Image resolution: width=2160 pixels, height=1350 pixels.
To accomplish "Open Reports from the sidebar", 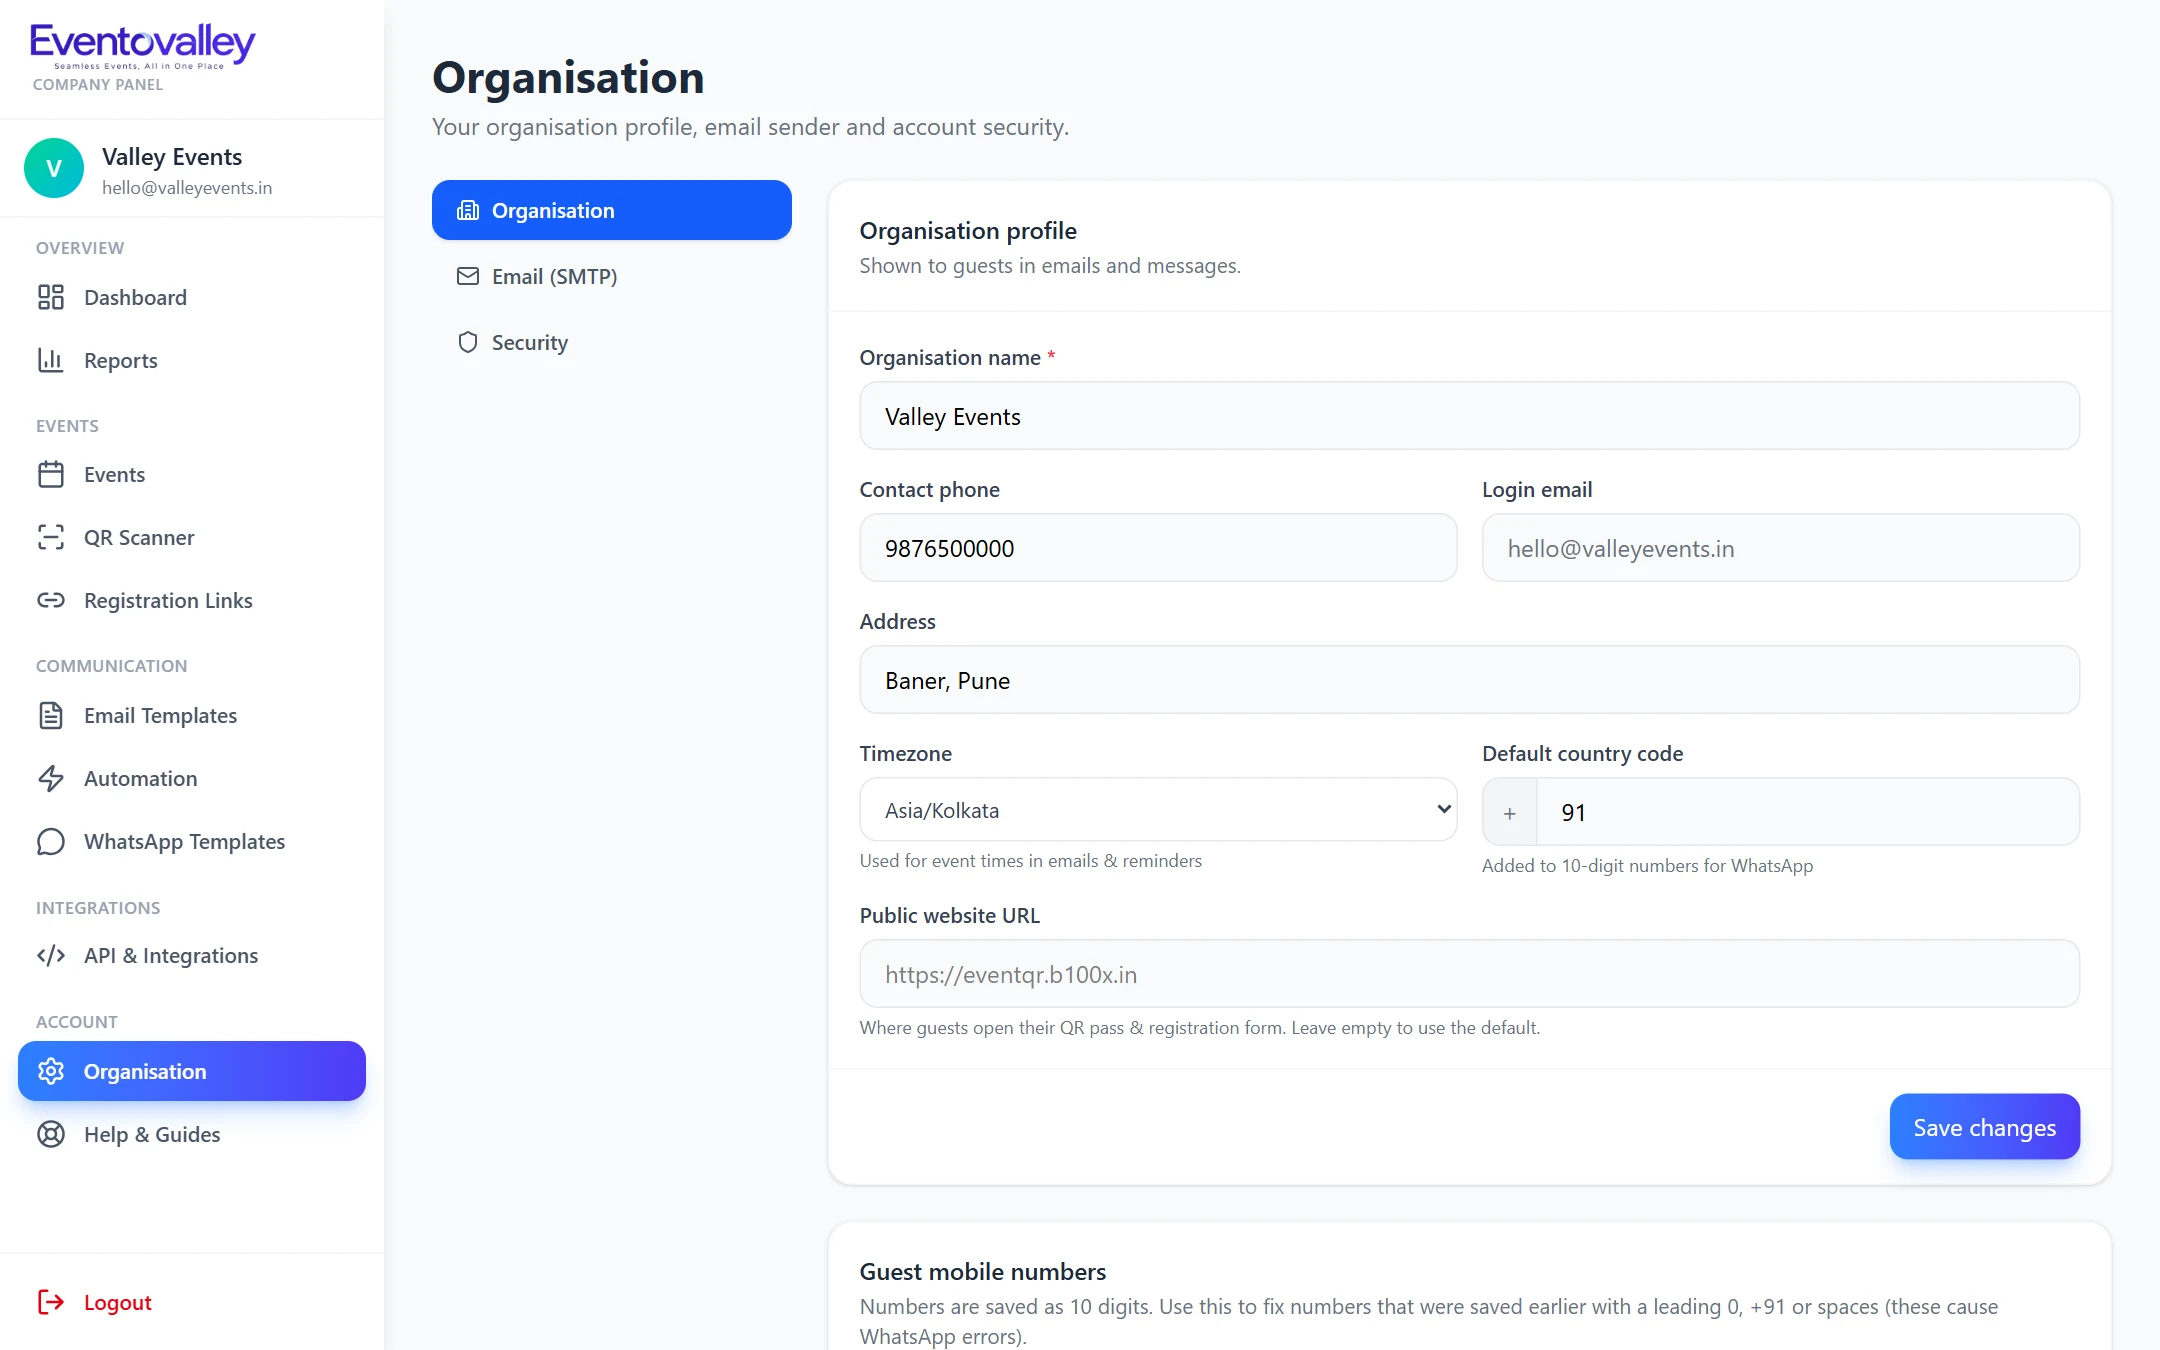I will [x=192, y=360].
